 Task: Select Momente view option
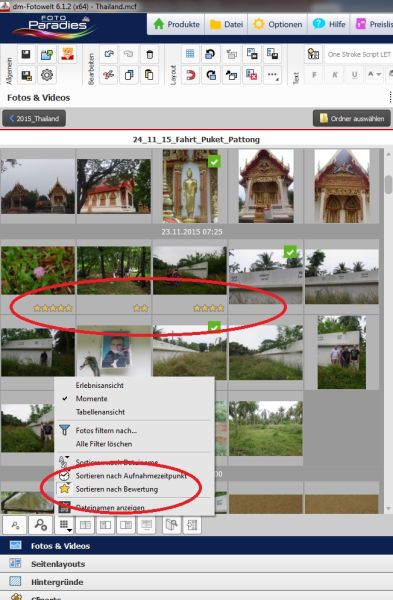click(x=91, y=398)
